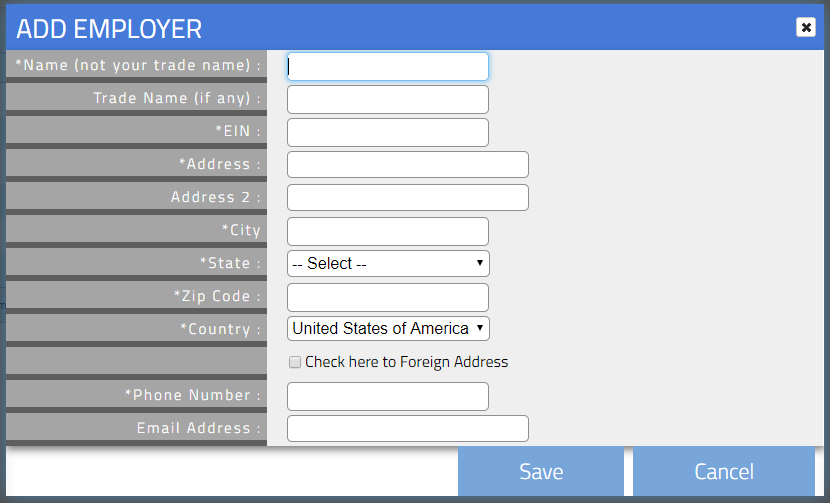Click the 'Check here to Foreign Address' label
830x503 pixels.
[x=406, y=362]
